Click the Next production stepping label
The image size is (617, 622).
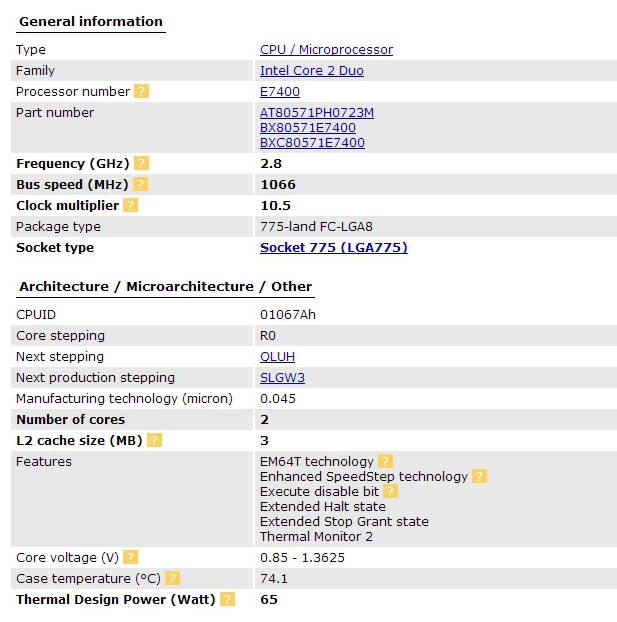(x=95, y=378)
